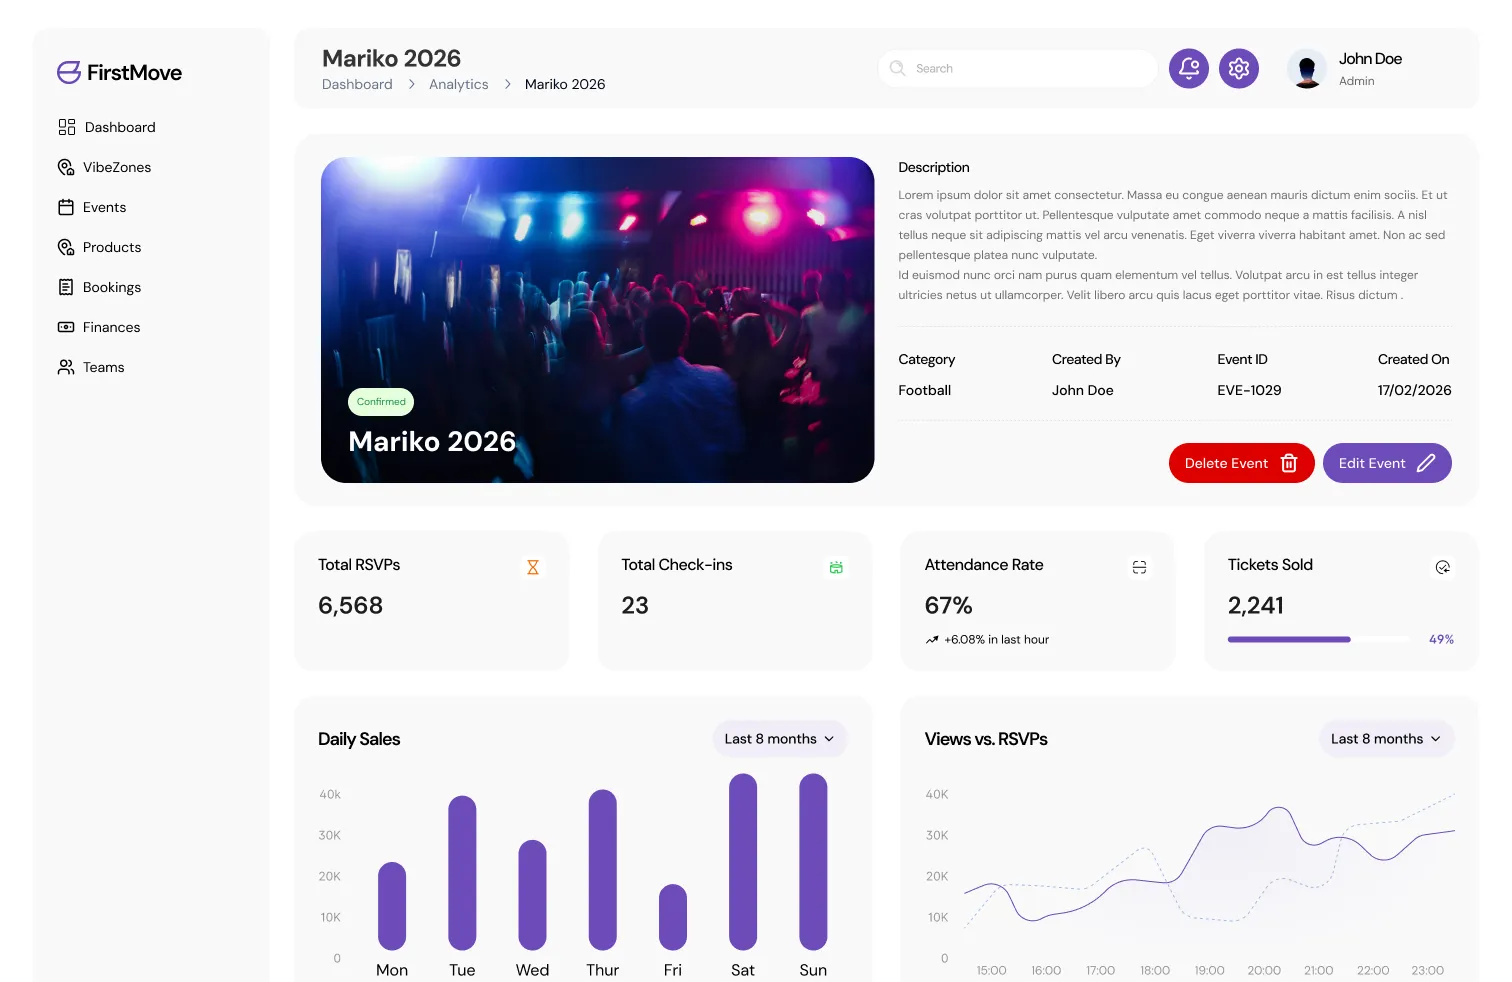Follow the Analytics breadcrumb link

459,84
